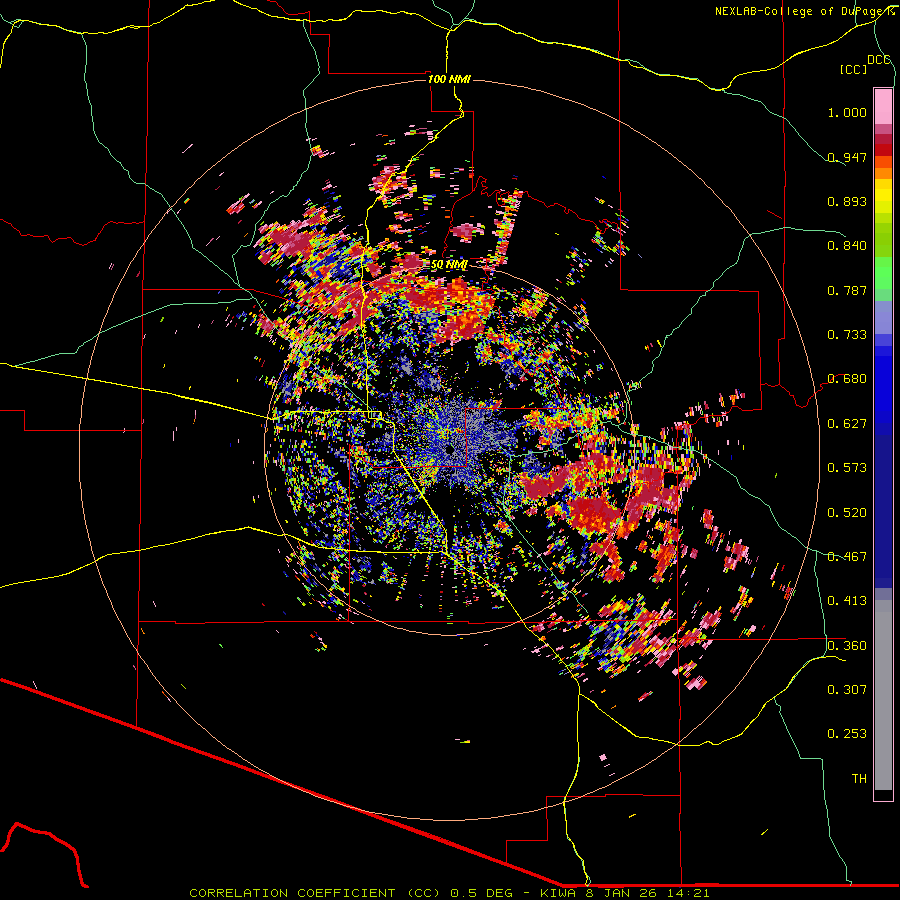Click the 0.787 scale value
Screen dimensions: 900x900
click(x=847, y=290)
